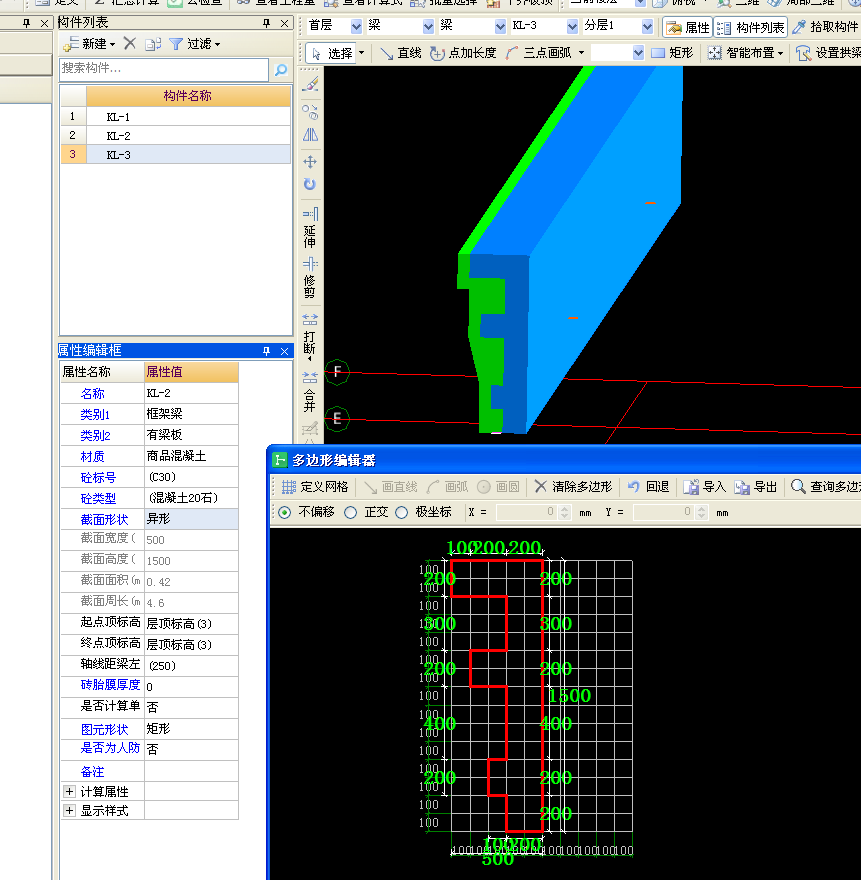Click the 导入 import tool
The height and width of the screenshot is (880, 861).
pyautogui.click(x=704, y=487)
